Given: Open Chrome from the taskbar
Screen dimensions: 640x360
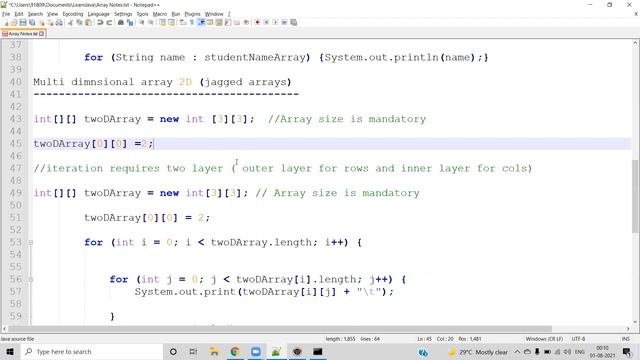Looking at the screenshot, I should tap(235, 351).
